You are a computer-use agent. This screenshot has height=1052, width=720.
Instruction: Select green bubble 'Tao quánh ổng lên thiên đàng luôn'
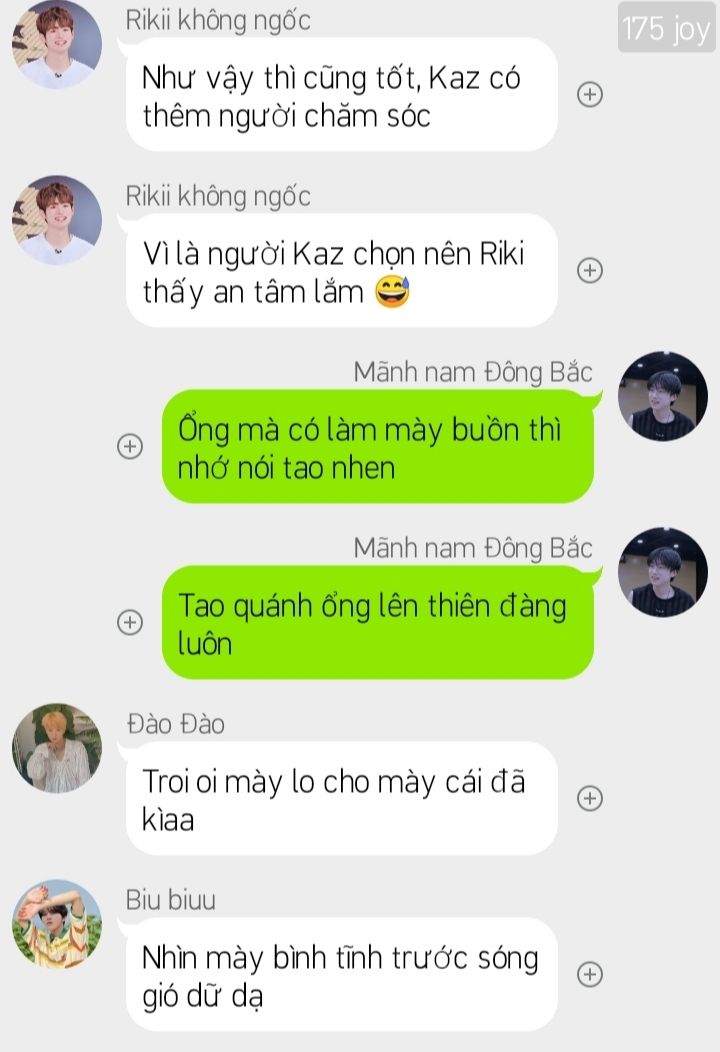point(378,622)
